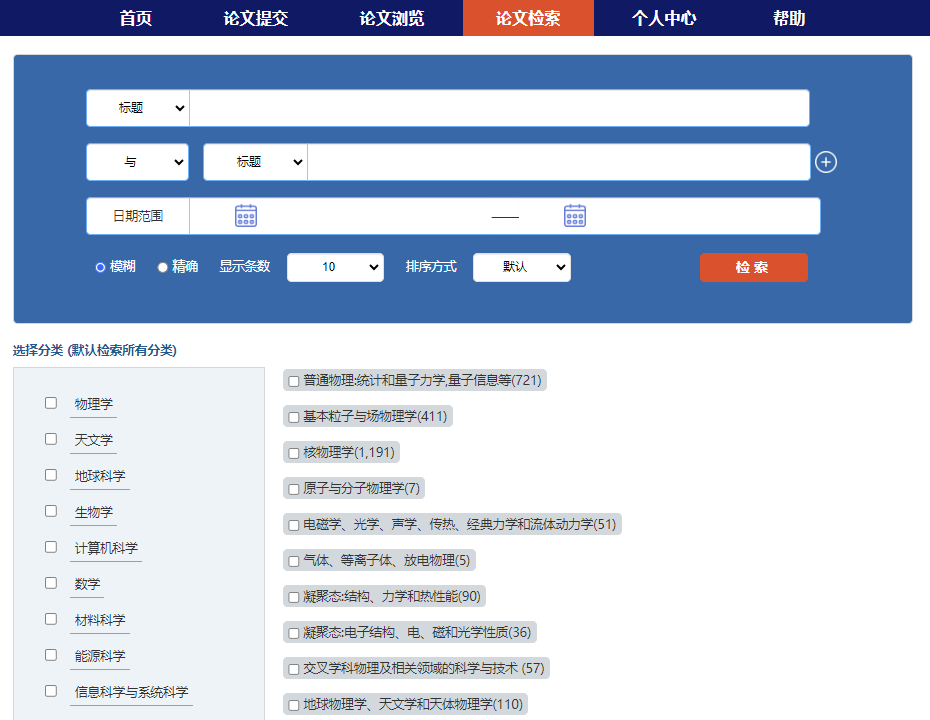Open the 排序方式 sort dropdown
Viewport: 930px width, 720px height.
(521, 267)
